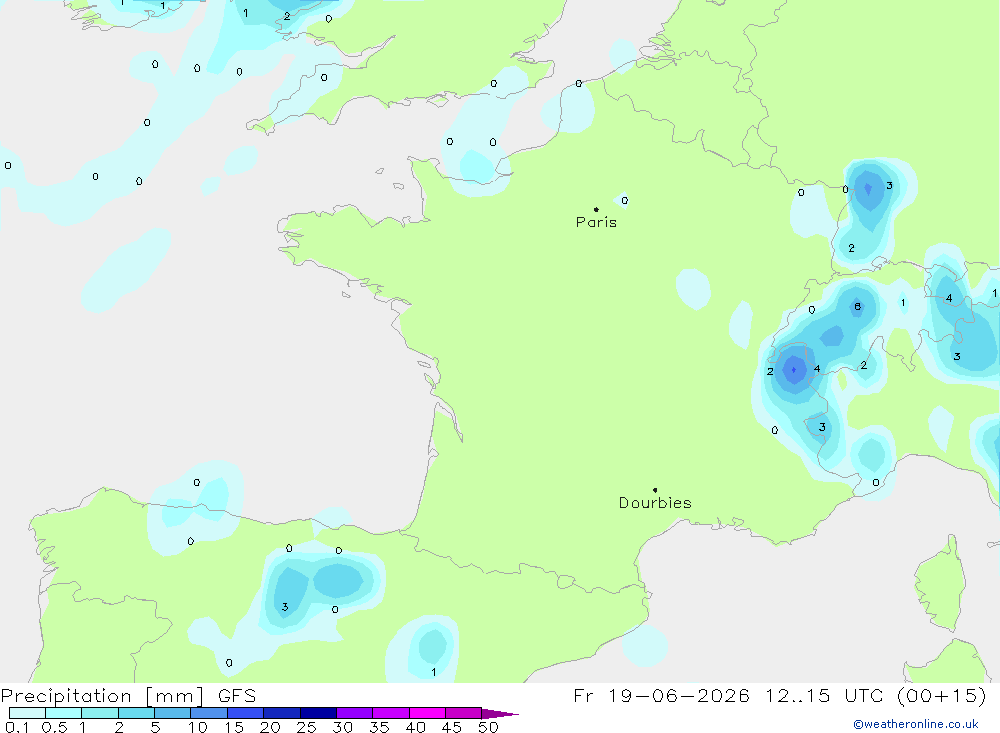The image size is (1000, 733).
Task: Click the purple arrow tip of the legend
Action: click(499, 714)
